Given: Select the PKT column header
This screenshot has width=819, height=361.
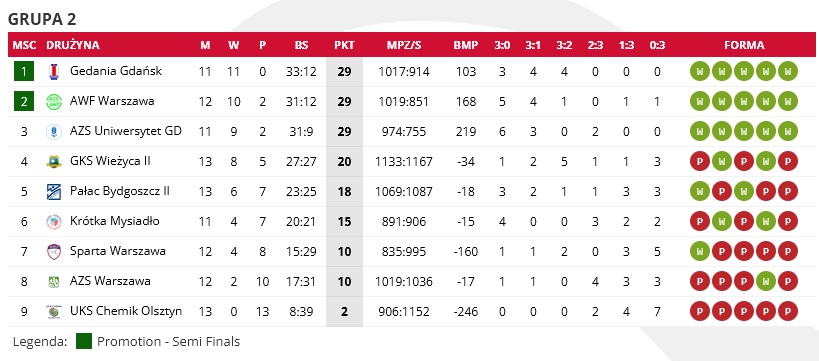Looking at the screenshot, I should click(344, 45).
